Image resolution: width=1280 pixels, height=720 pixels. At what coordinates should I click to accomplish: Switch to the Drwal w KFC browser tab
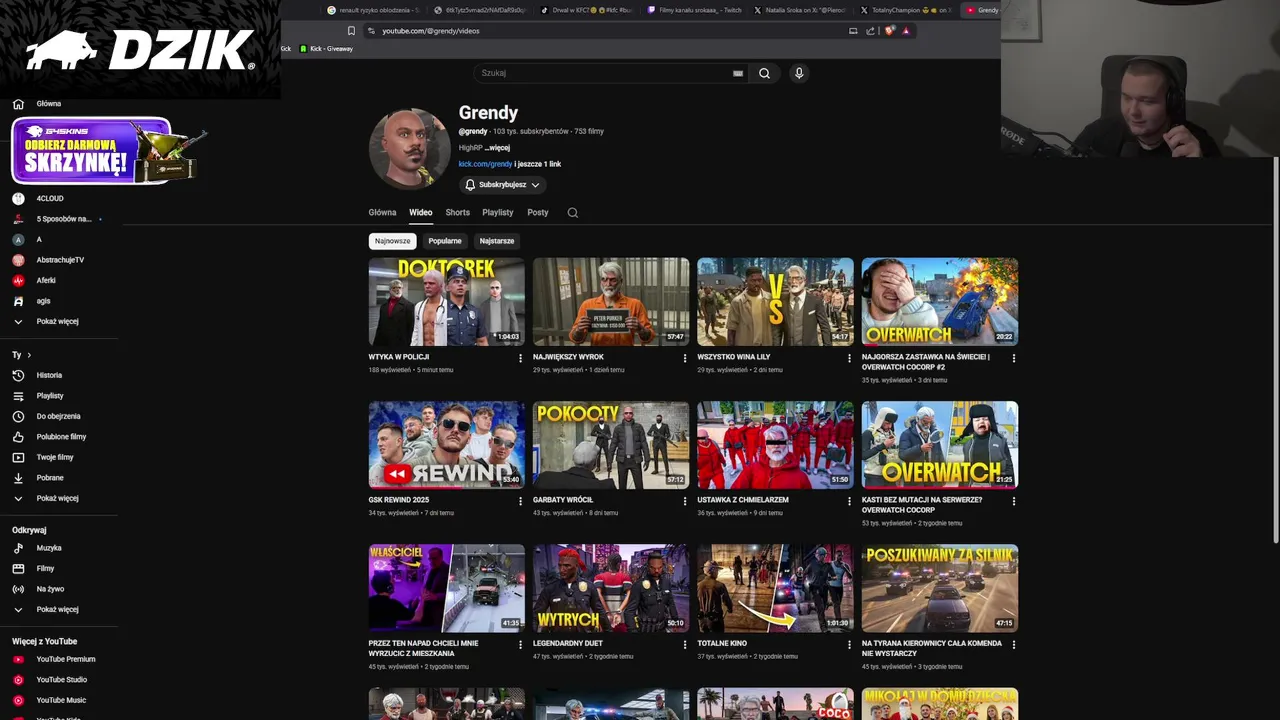coord(587,10)
